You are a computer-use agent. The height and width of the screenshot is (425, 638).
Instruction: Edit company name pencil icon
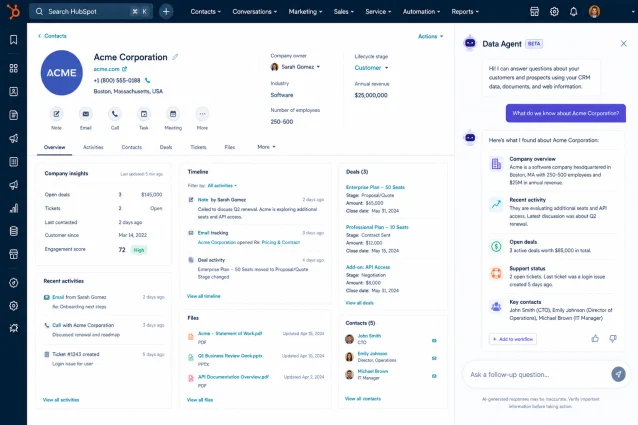(175, 57)
